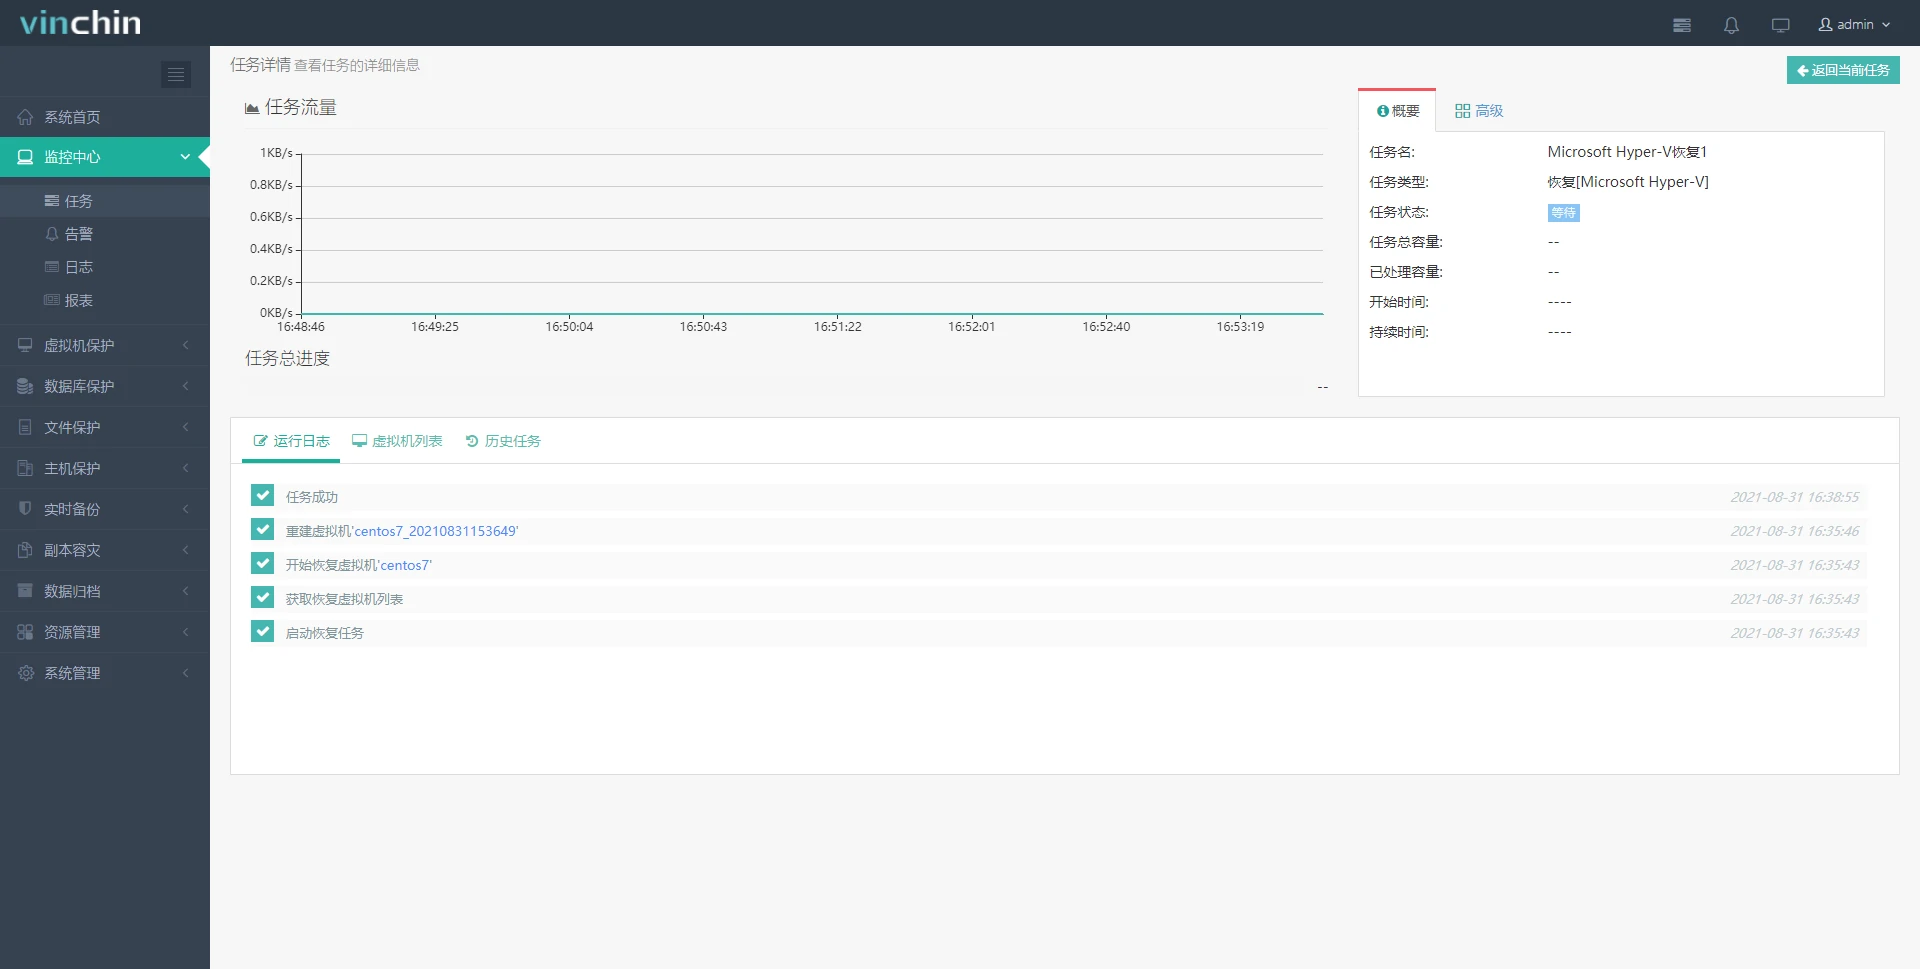This screenshot has width=1920, height=969.
Task: Open the notification bell icon
Action: pyautogui.click(x=1731, y=25)
